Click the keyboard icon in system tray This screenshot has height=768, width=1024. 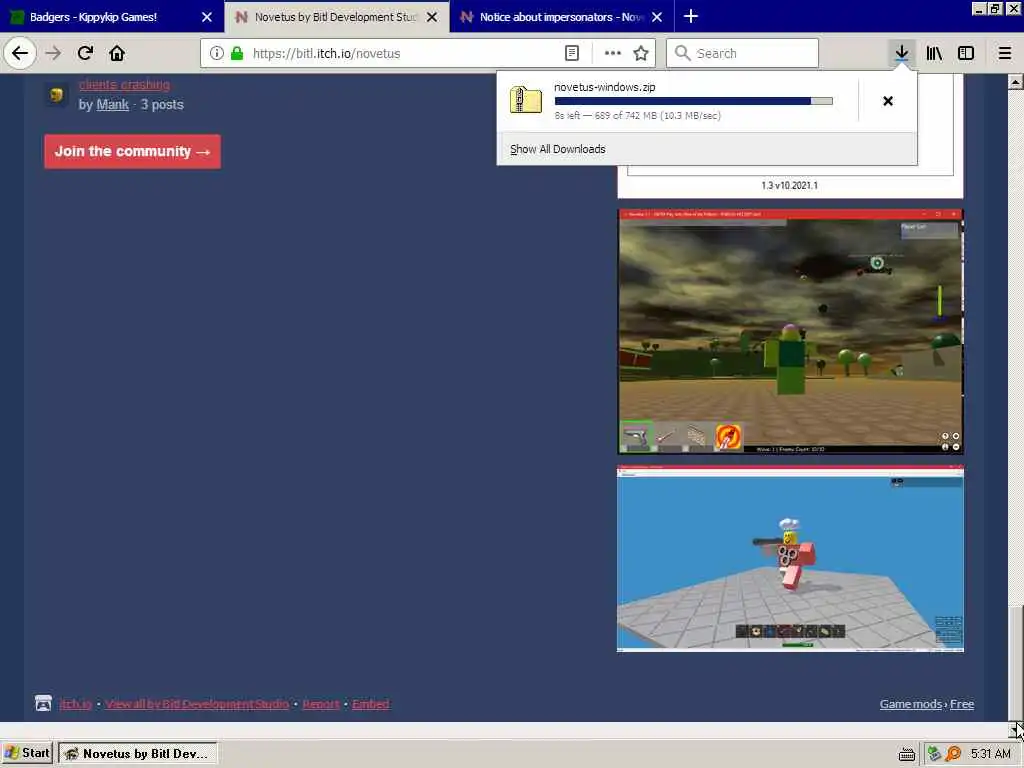click(906, 754)
